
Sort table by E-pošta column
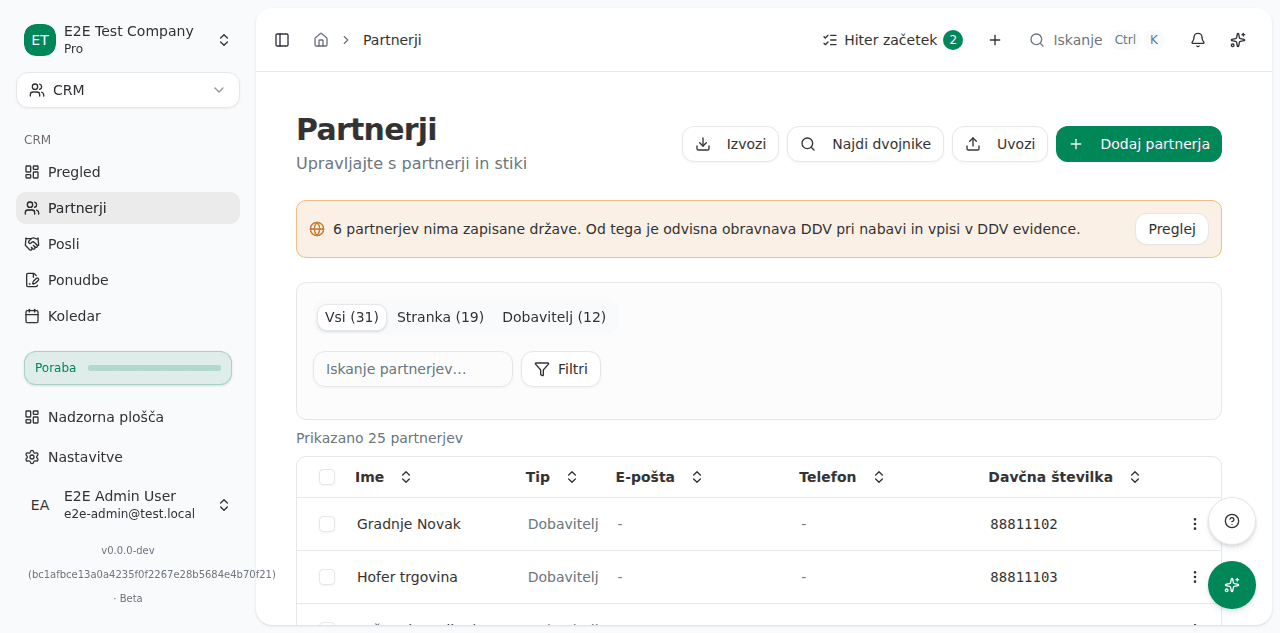pos(659,477)
